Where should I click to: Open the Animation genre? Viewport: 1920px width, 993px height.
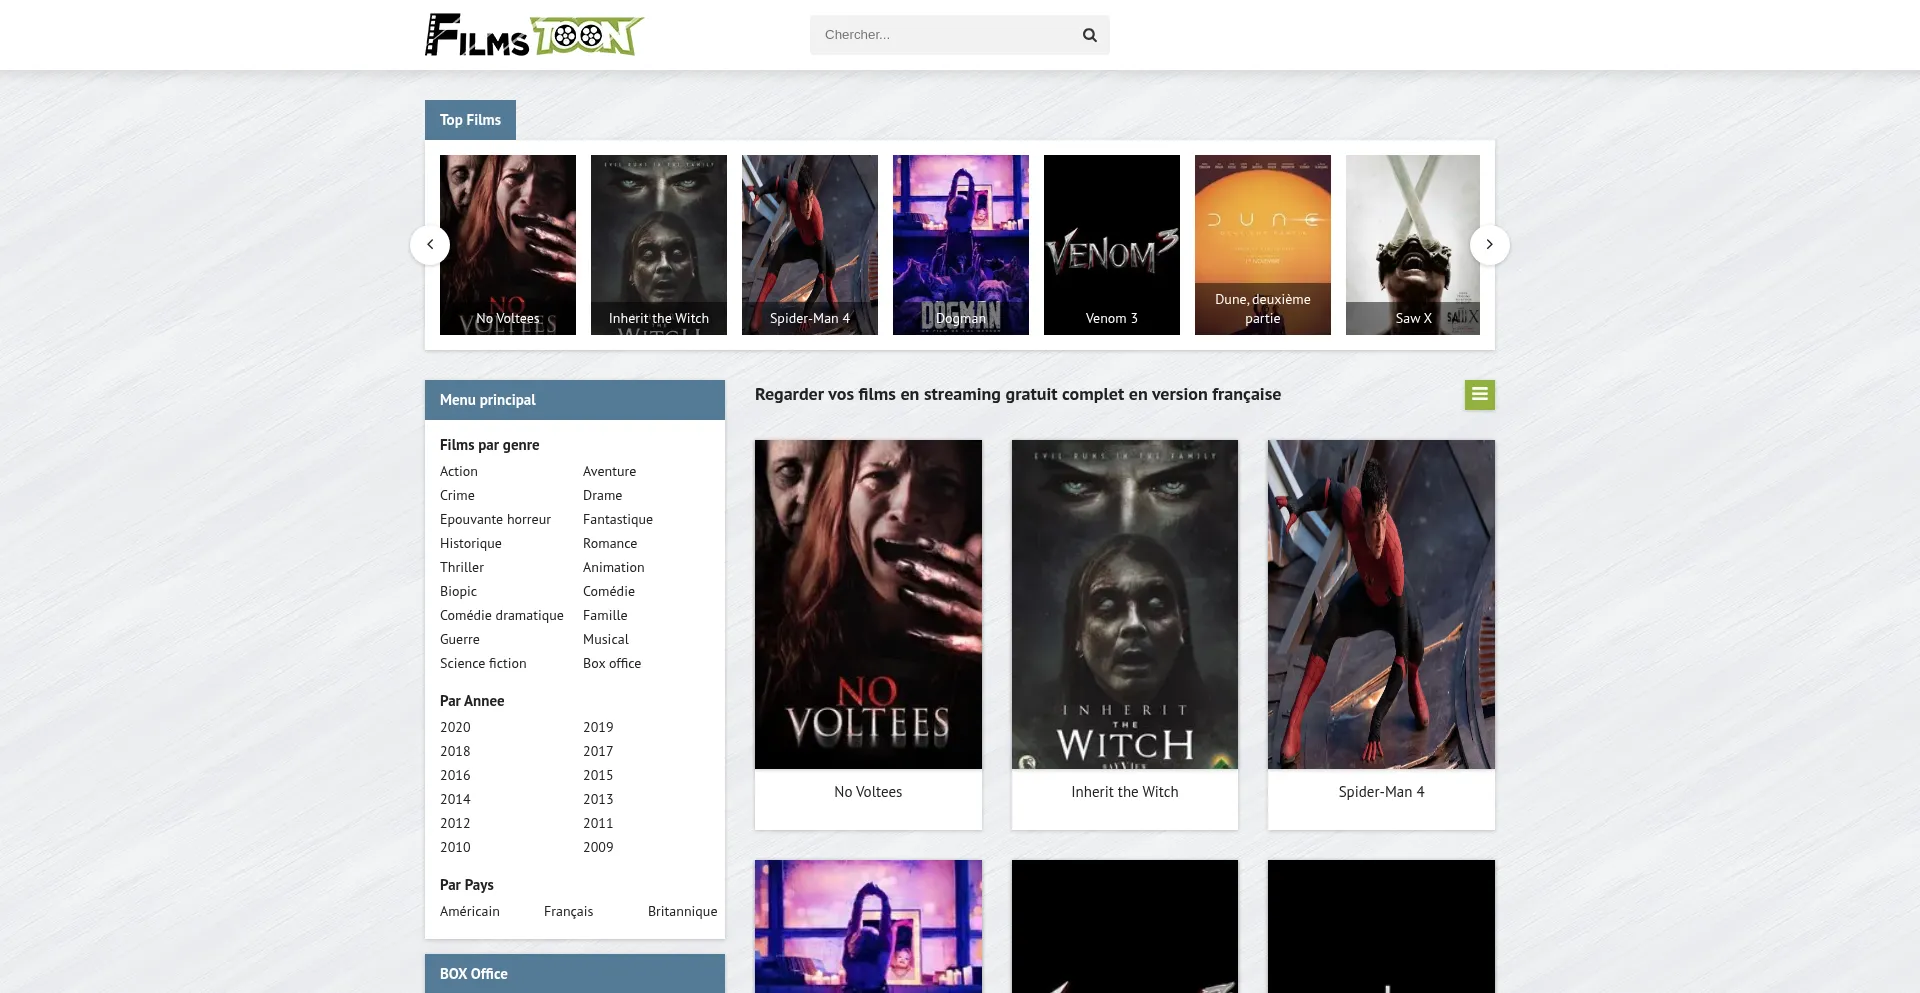(614, 568)
